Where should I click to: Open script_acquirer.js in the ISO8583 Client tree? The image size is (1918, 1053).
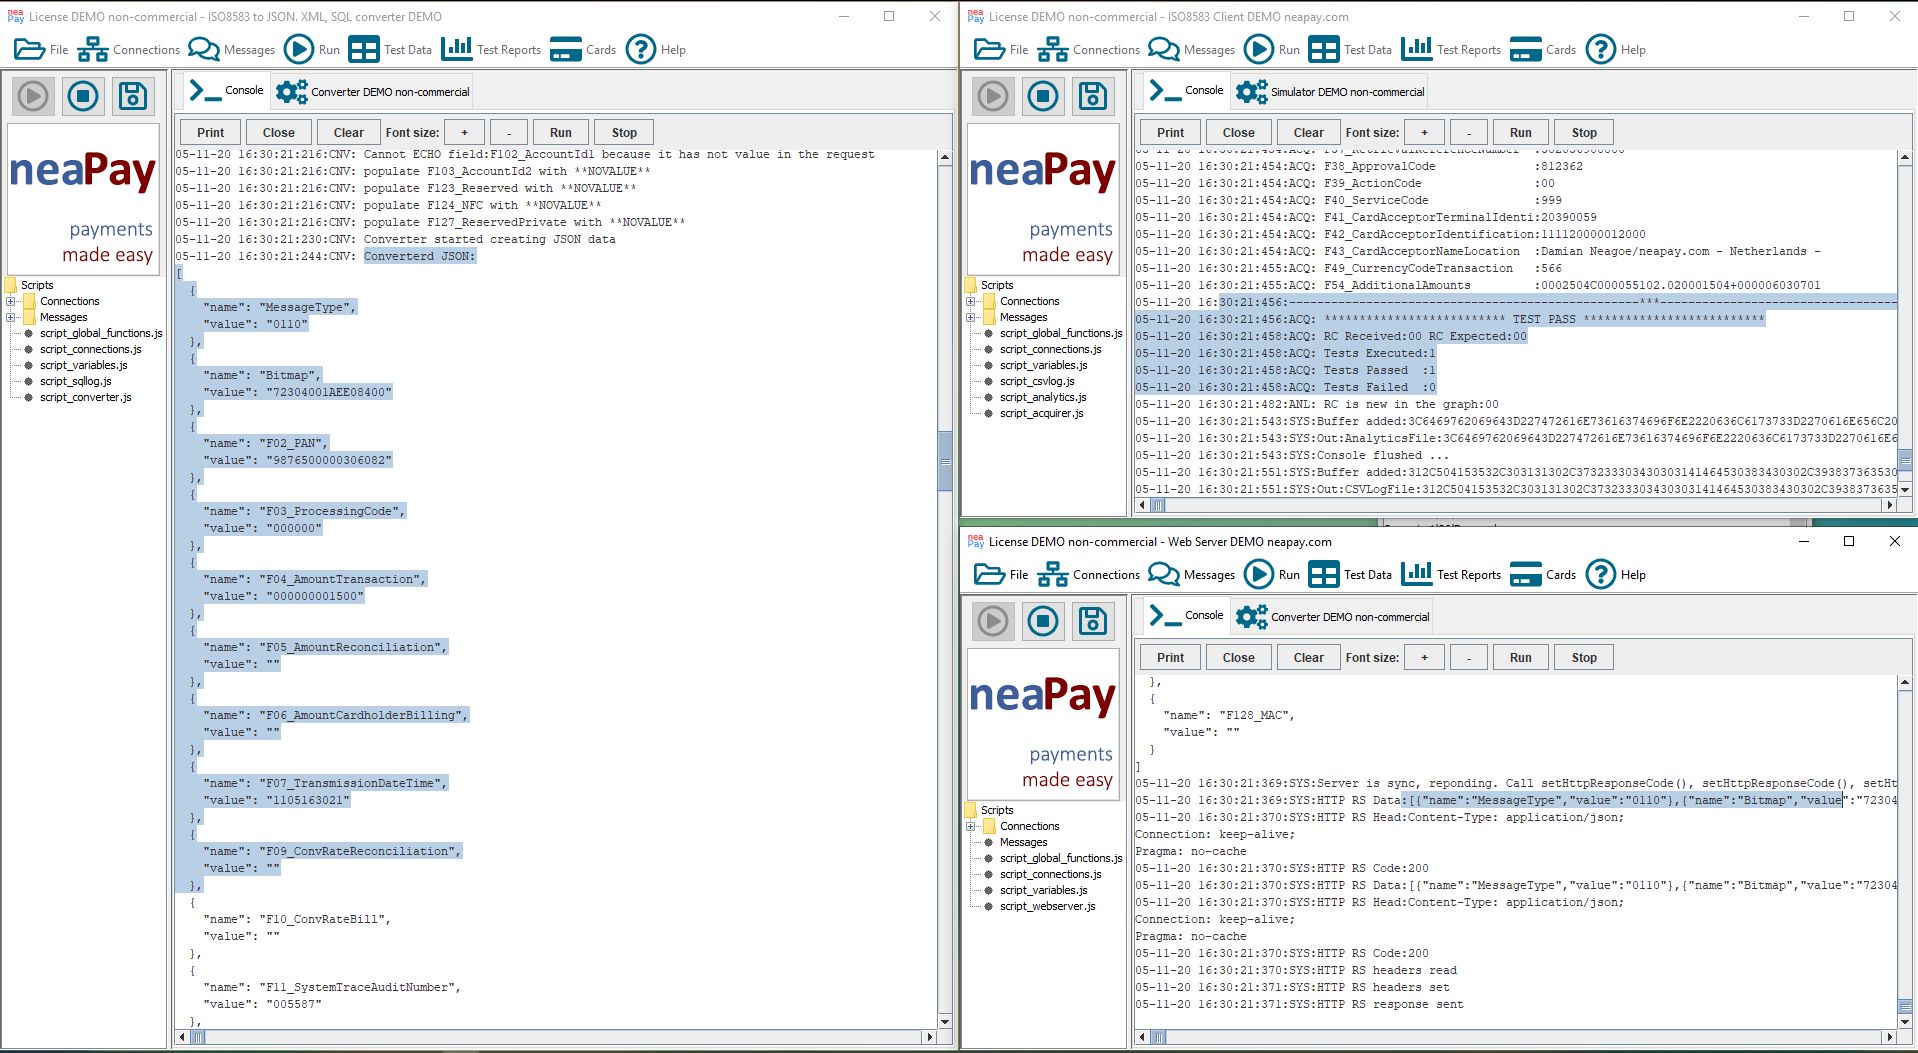(1042, 413)
